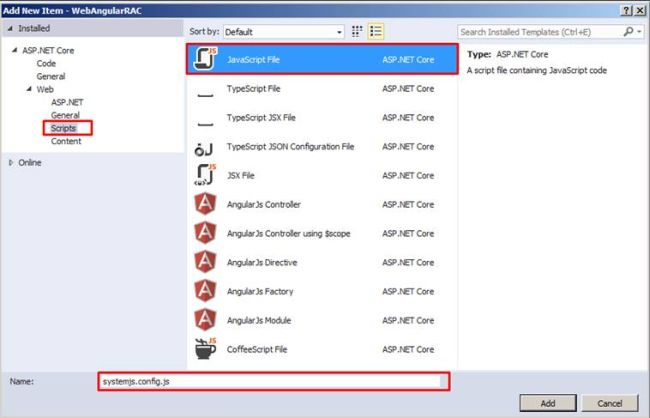The height and width of the screenshot is (418, 650).
Task: Collapse the Installed section
Action: [x=10, y=29]
